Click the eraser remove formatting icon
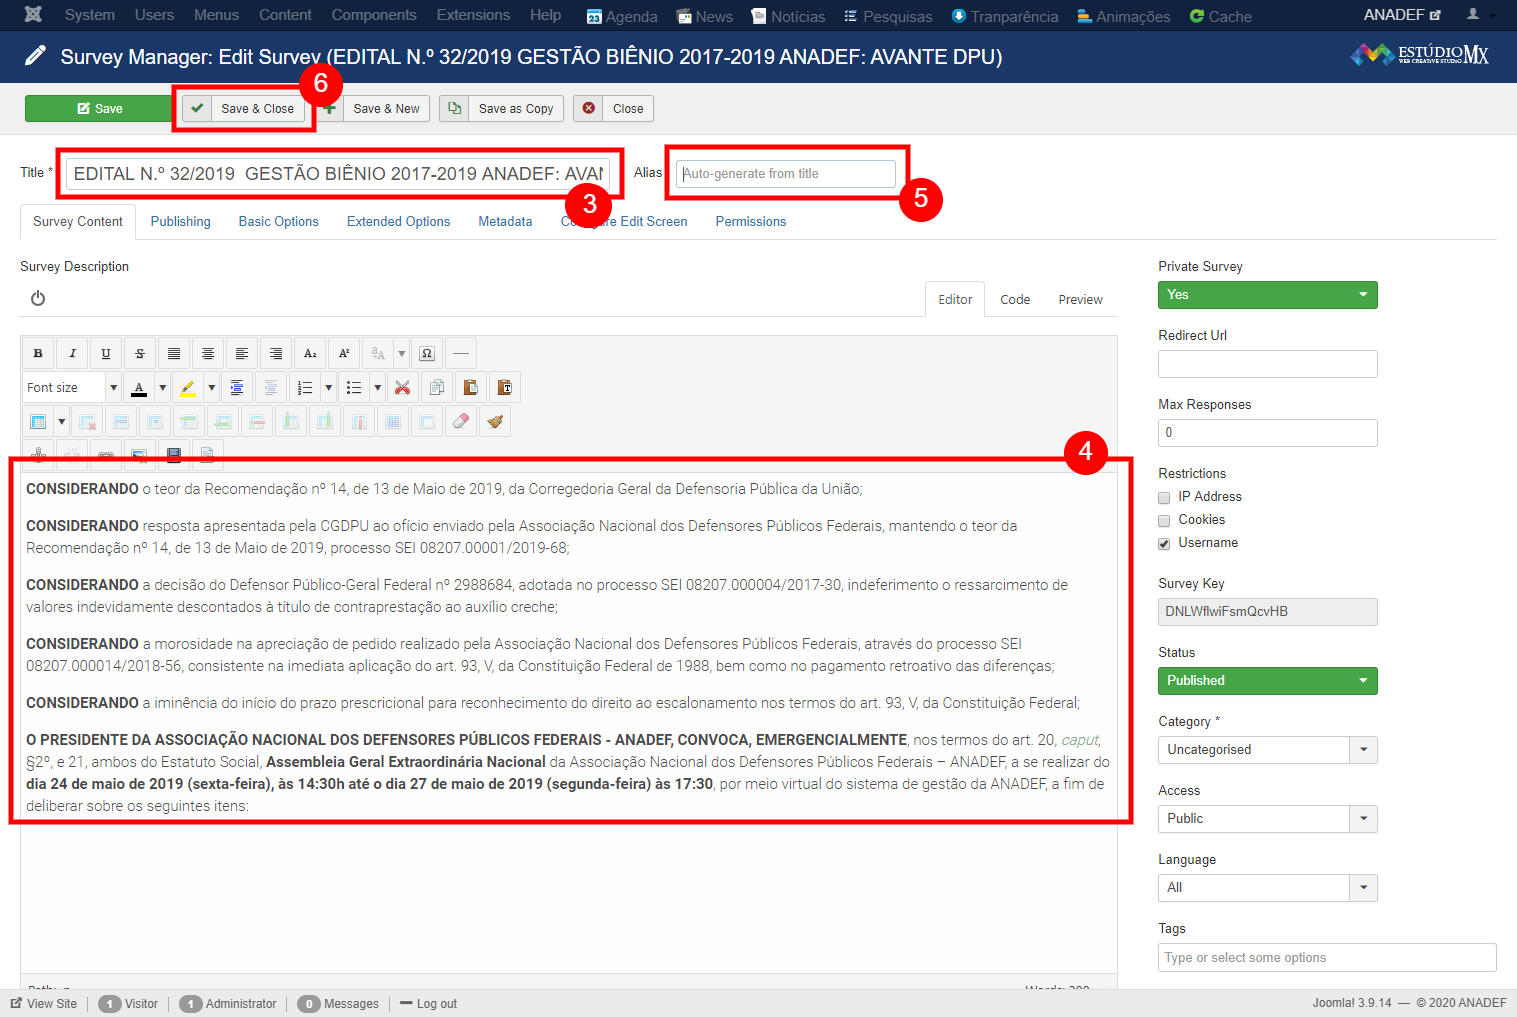The image size is (1517, 1017). (461, 422)
